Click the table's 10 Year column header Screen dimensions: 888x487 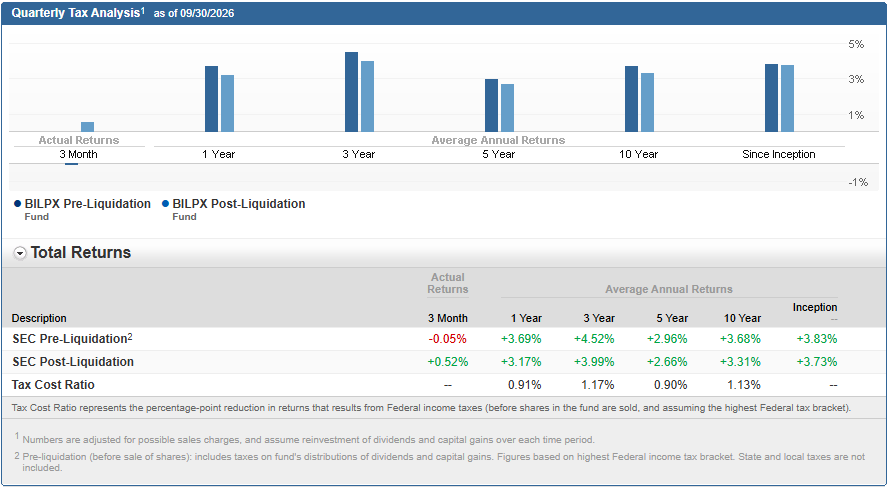pos(742,318)
